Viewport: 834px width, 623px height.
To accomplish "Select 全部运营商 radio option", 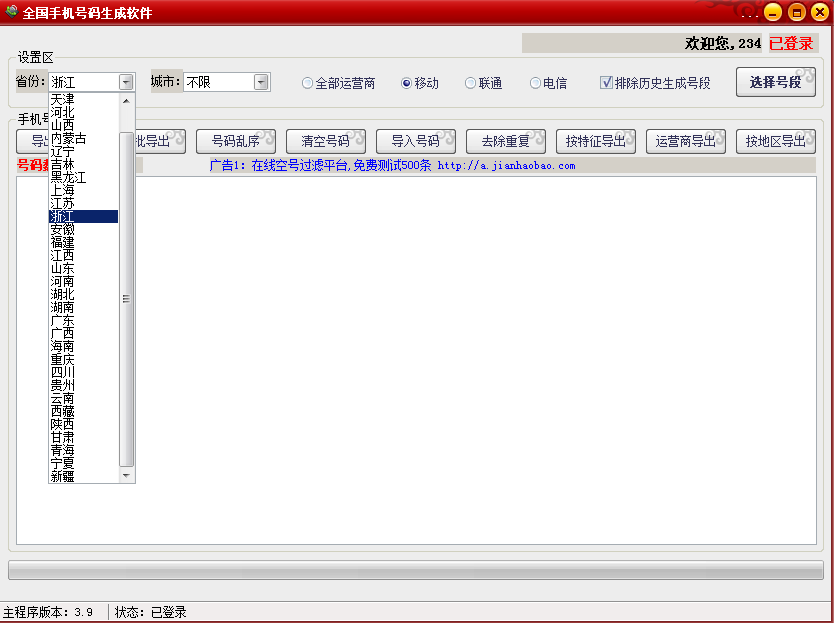I will tap(338, 84).
